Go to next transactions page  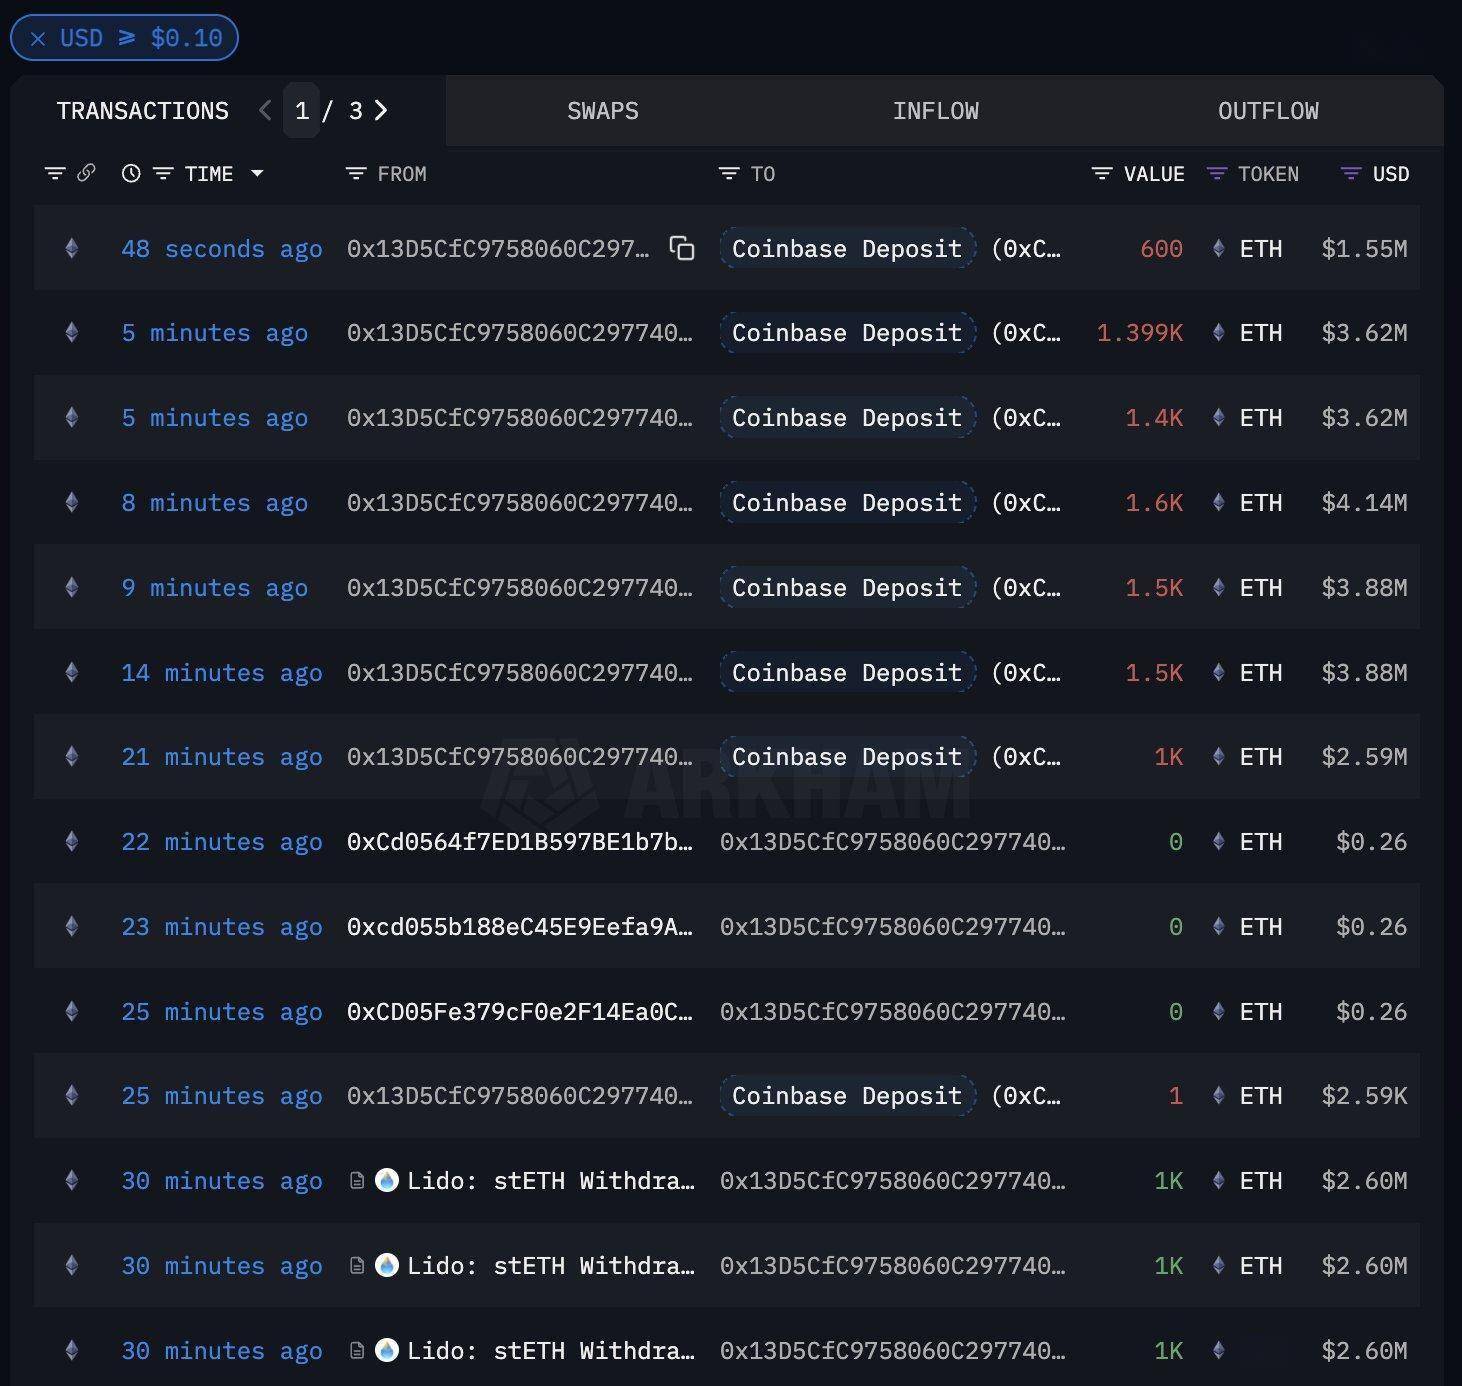click(381, 110)
